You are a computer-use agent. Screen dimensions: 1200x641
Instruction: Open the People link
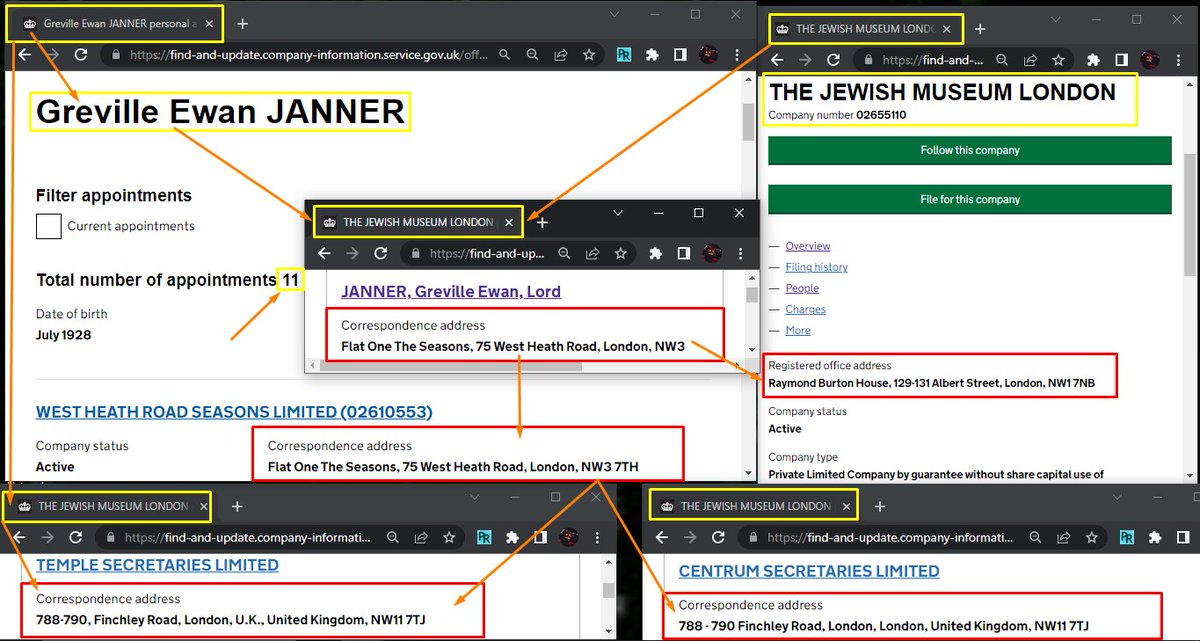tap(802, 288)
